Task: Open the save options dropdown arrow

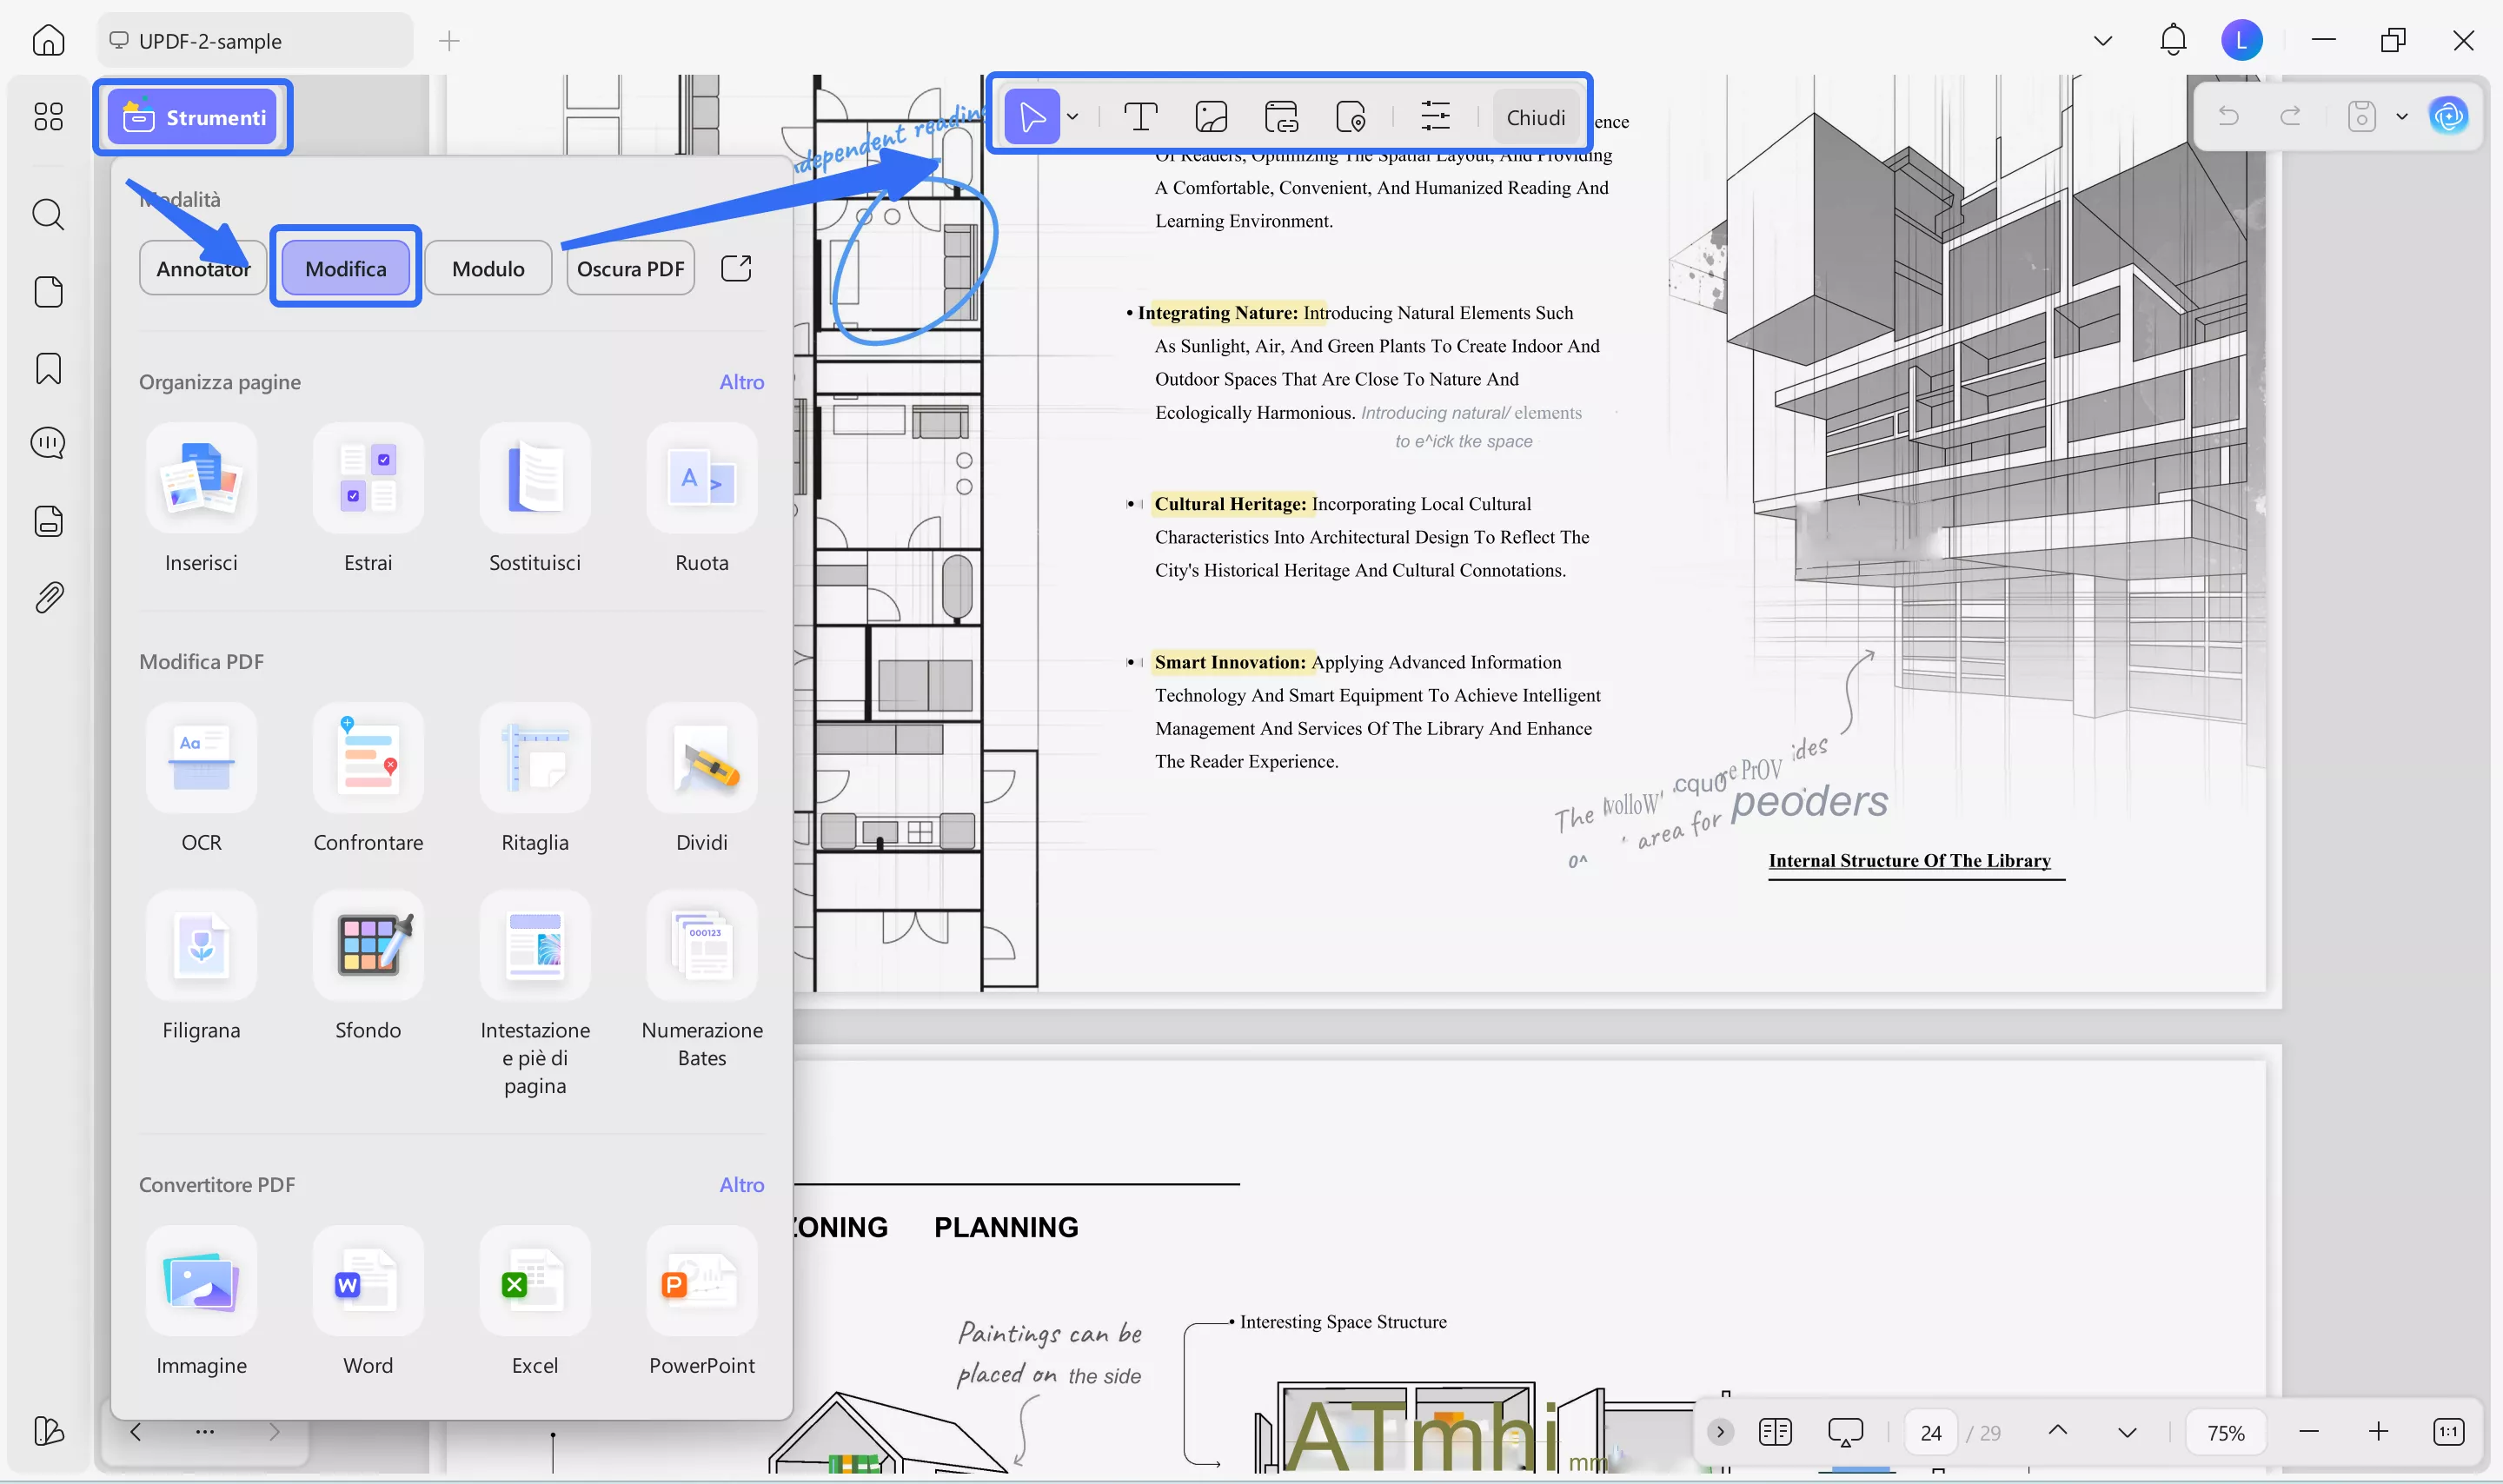Action: click(2402, 117)
